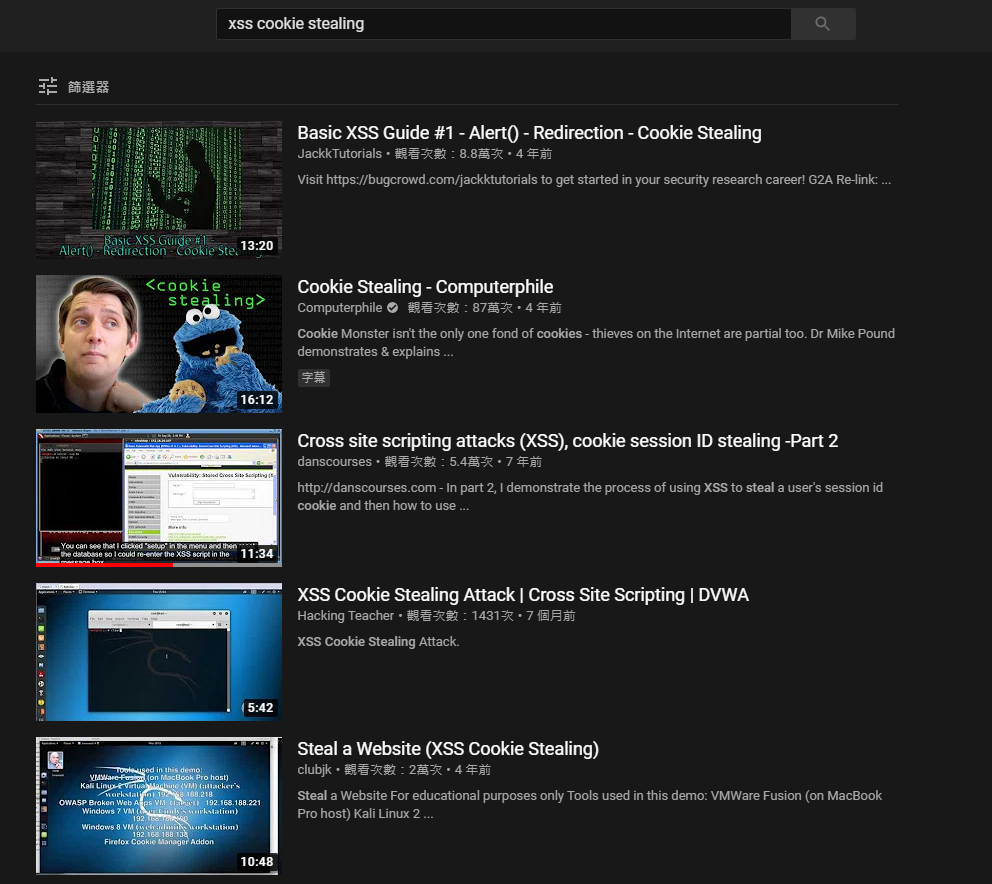Visit the Hacking Teacher channel

(x=345, y=616)
